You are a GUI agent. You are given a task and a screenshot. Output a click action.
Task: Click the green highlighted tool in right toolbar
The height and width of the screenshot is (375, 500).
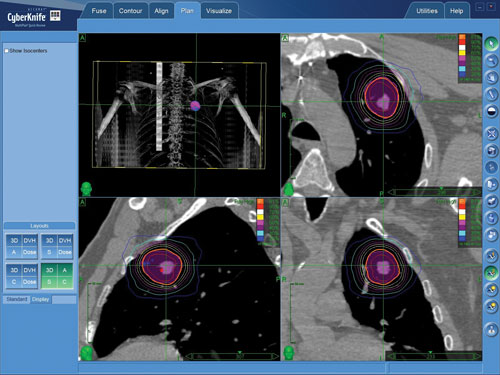tap(491, 273)
